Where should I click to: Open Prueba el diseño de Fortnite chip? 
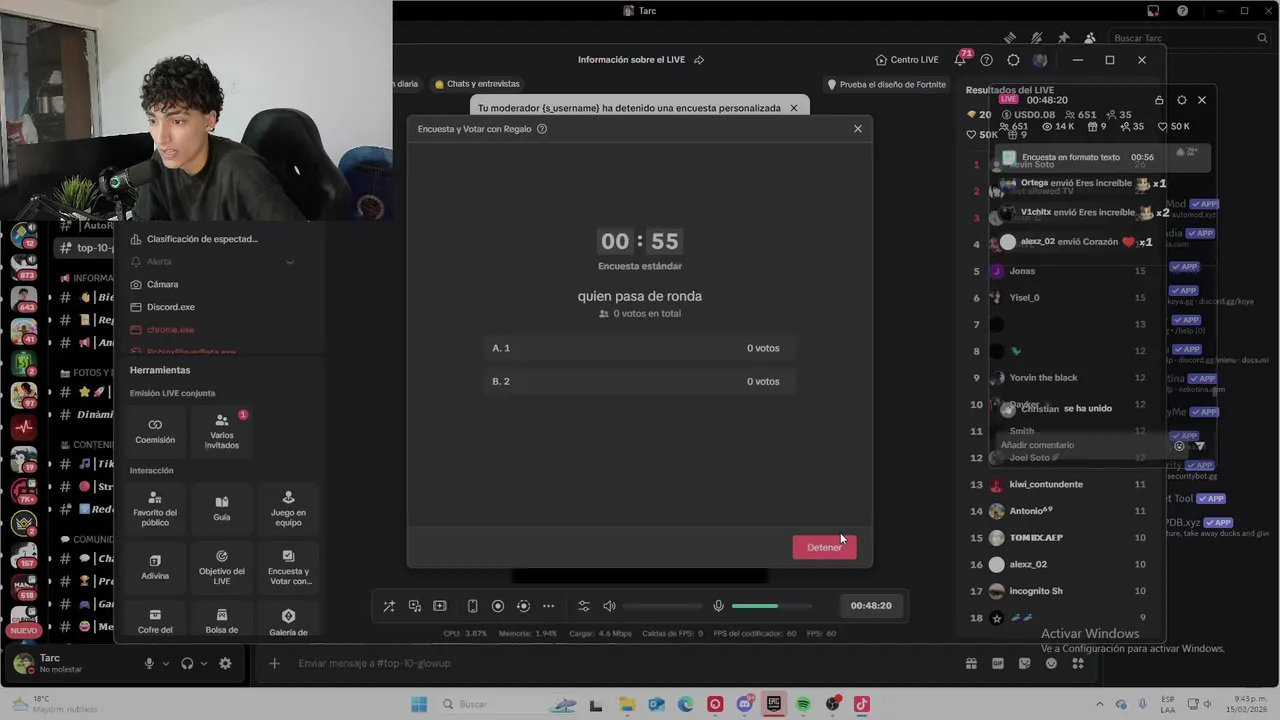coord(886,85)
